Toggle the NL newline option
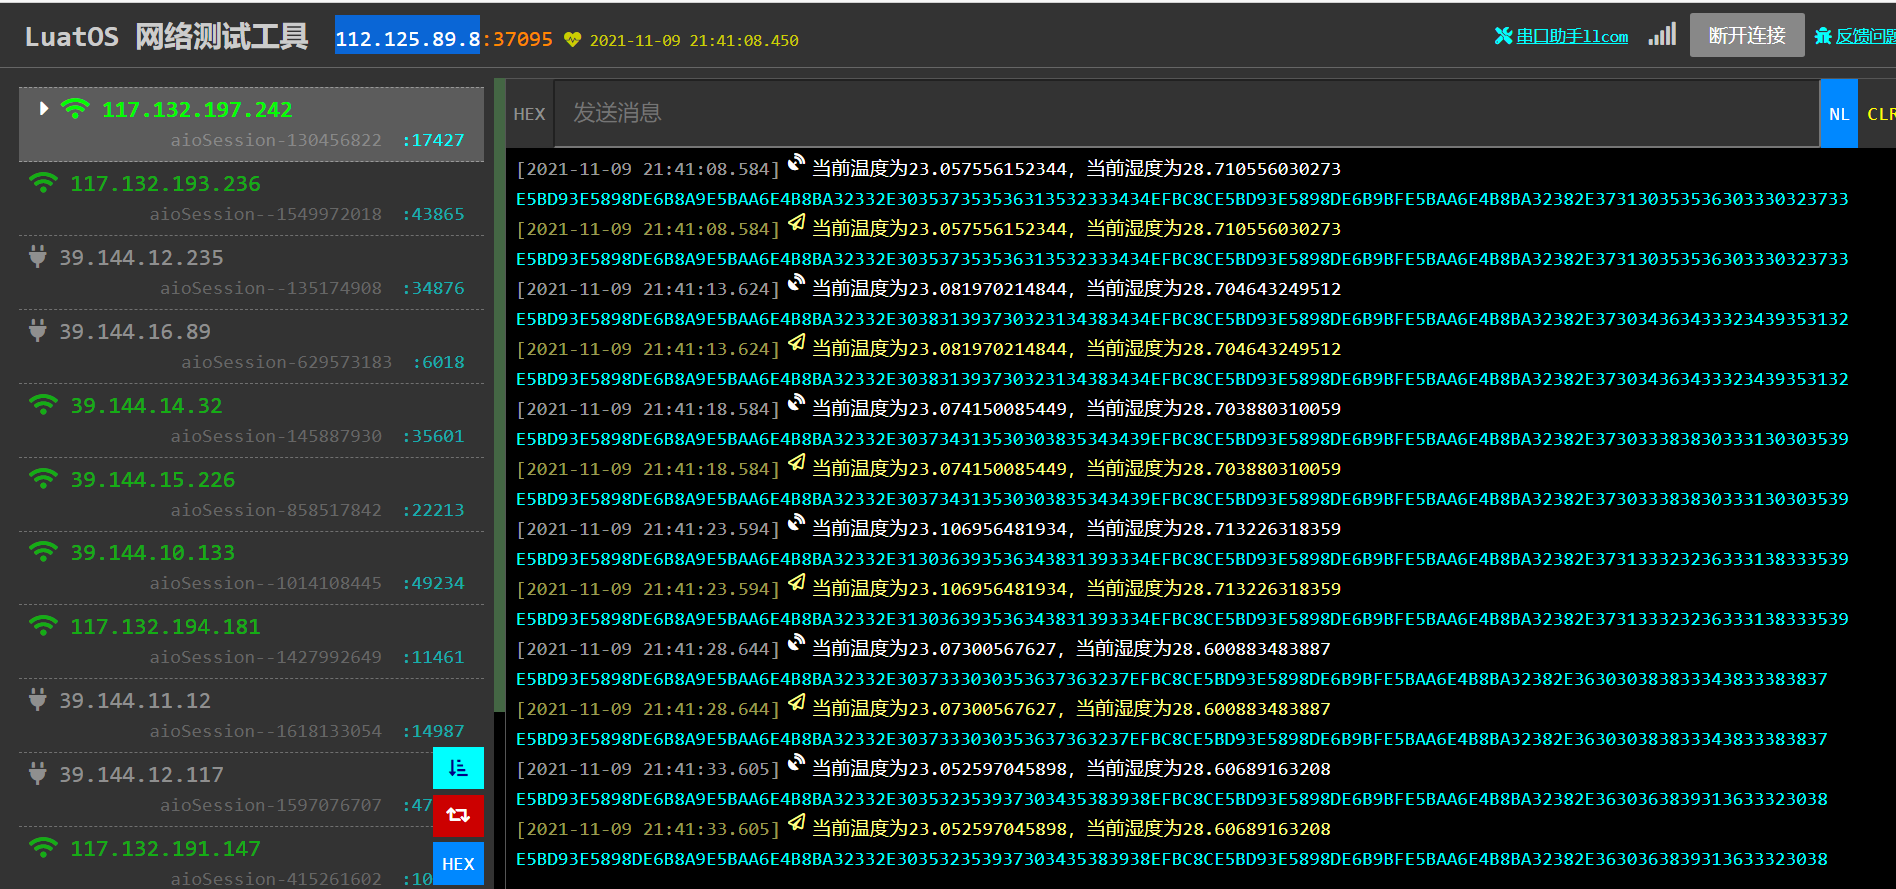Screen dimensions: 1896x889 pos(1838,114)
